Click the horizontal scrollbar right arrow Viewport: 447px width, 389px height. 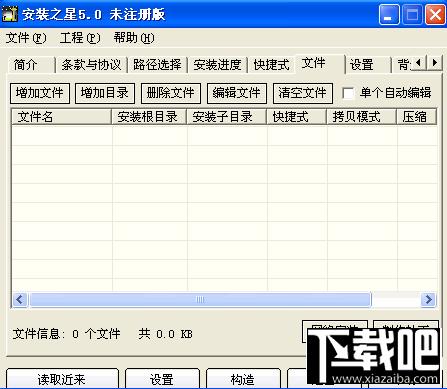[428, 299]
